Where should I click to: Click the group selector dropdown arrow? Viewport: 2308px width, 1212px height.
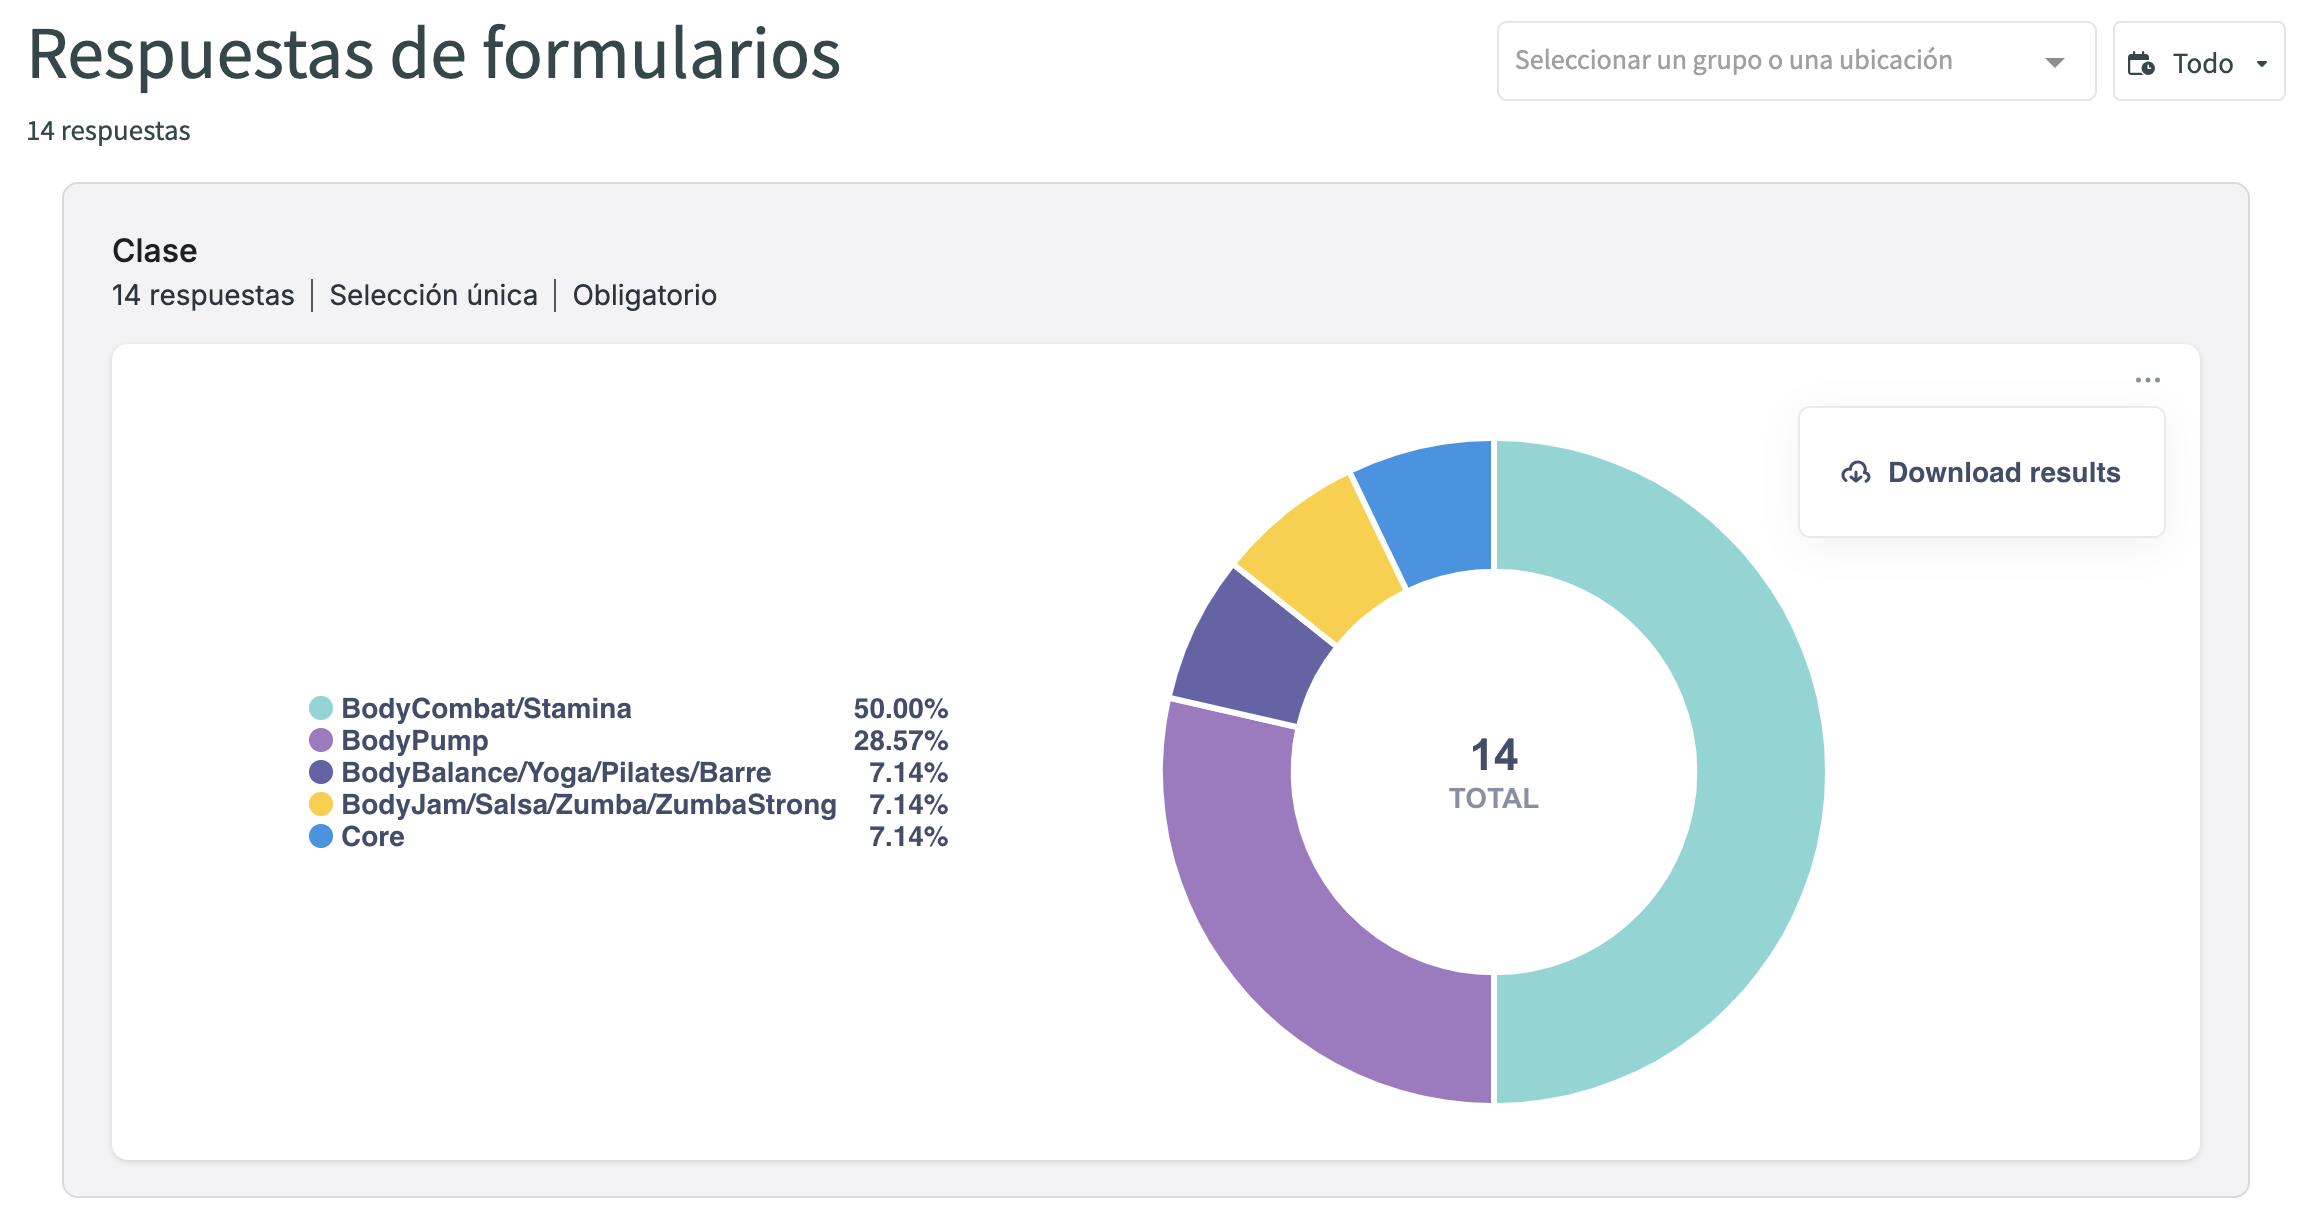click(x=2054, y=62)
